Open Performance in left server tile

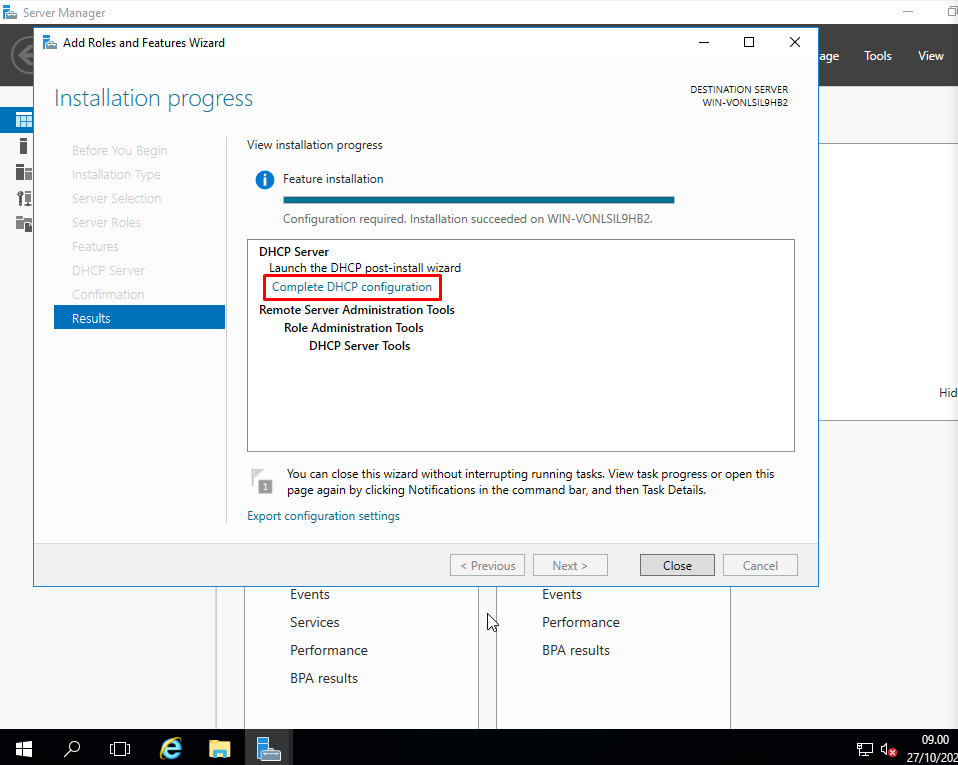click(x=329, y=650)
